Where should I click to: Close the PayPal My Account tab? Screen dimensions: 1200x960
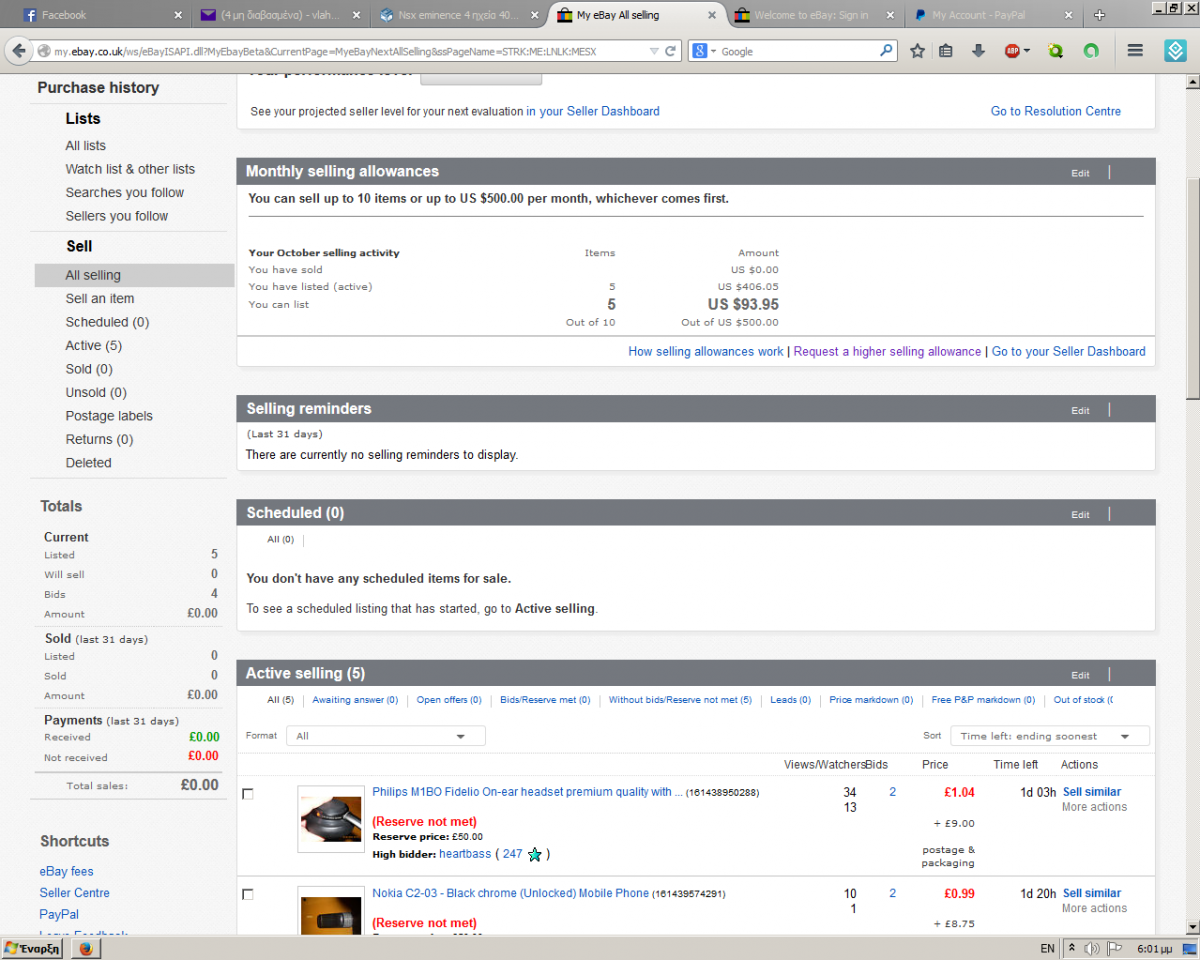tap(1068, 15)
